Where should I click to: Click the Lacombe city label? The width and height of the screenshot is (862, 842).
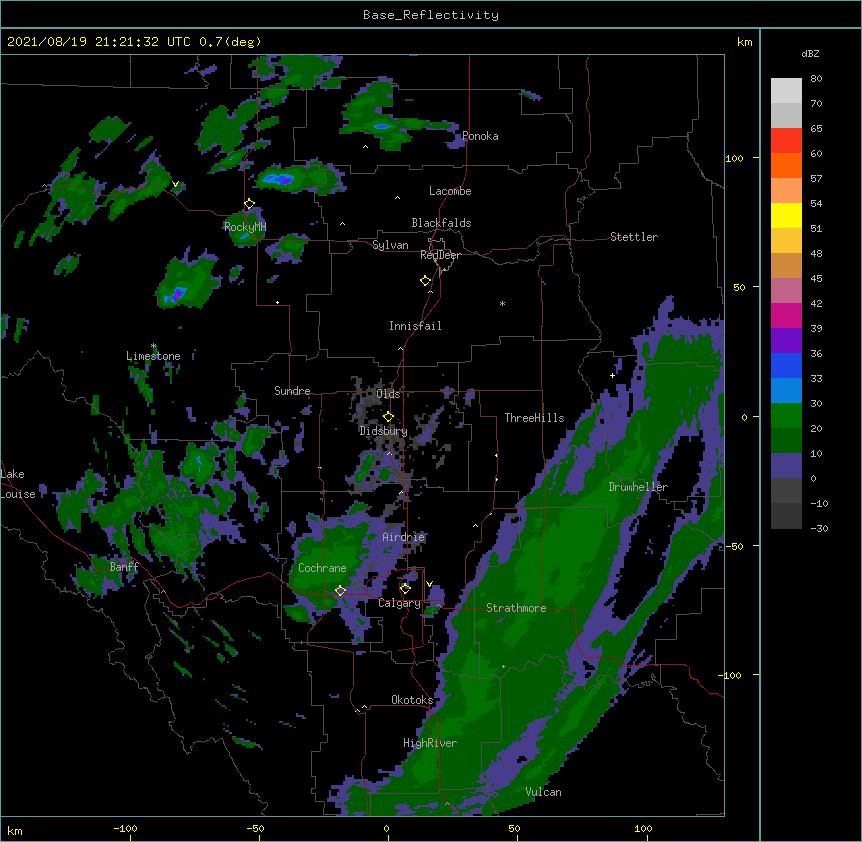[x=450, y=191]
